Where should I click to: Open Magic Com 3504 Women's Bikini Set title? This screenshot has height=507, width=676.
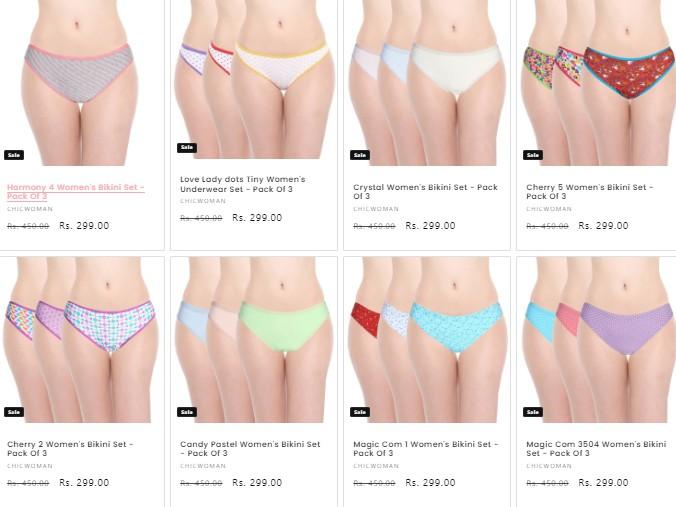point(596,448)
